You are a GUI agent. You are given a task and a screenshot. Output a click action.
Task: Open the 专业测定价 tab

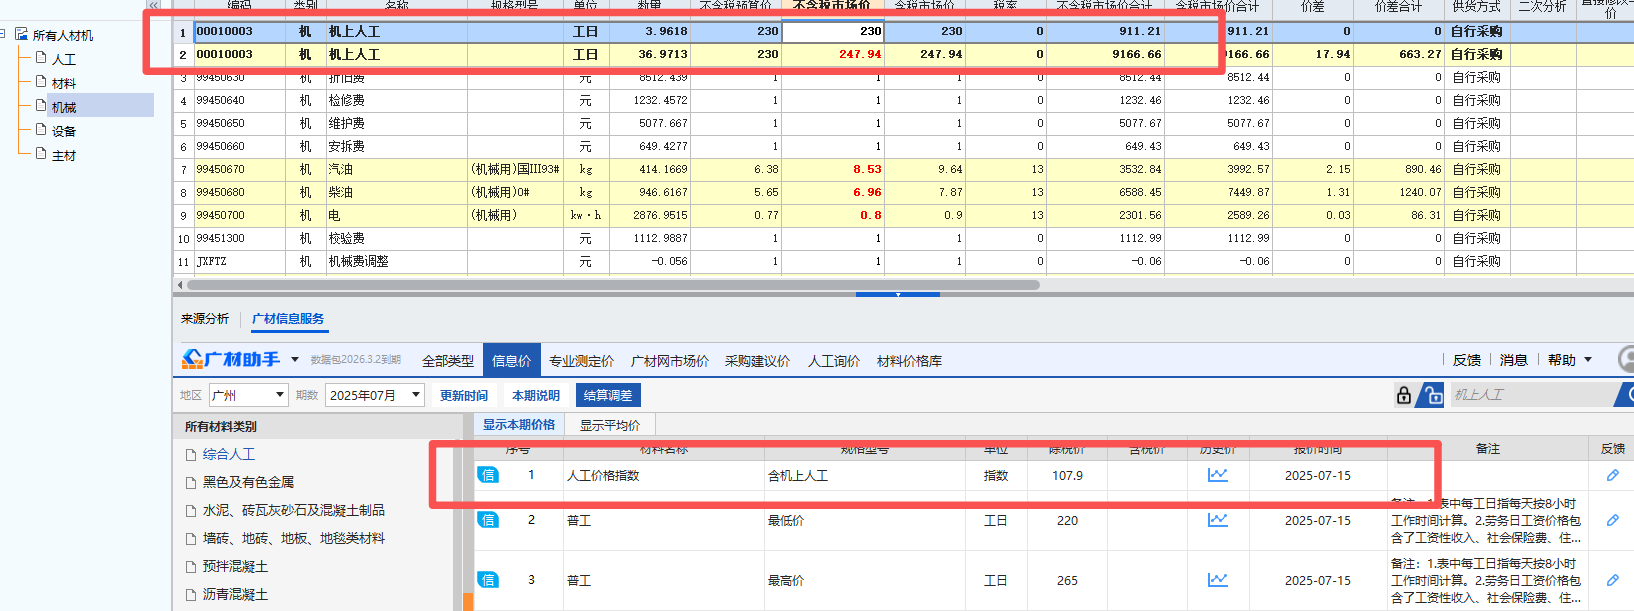click(581, 361)
